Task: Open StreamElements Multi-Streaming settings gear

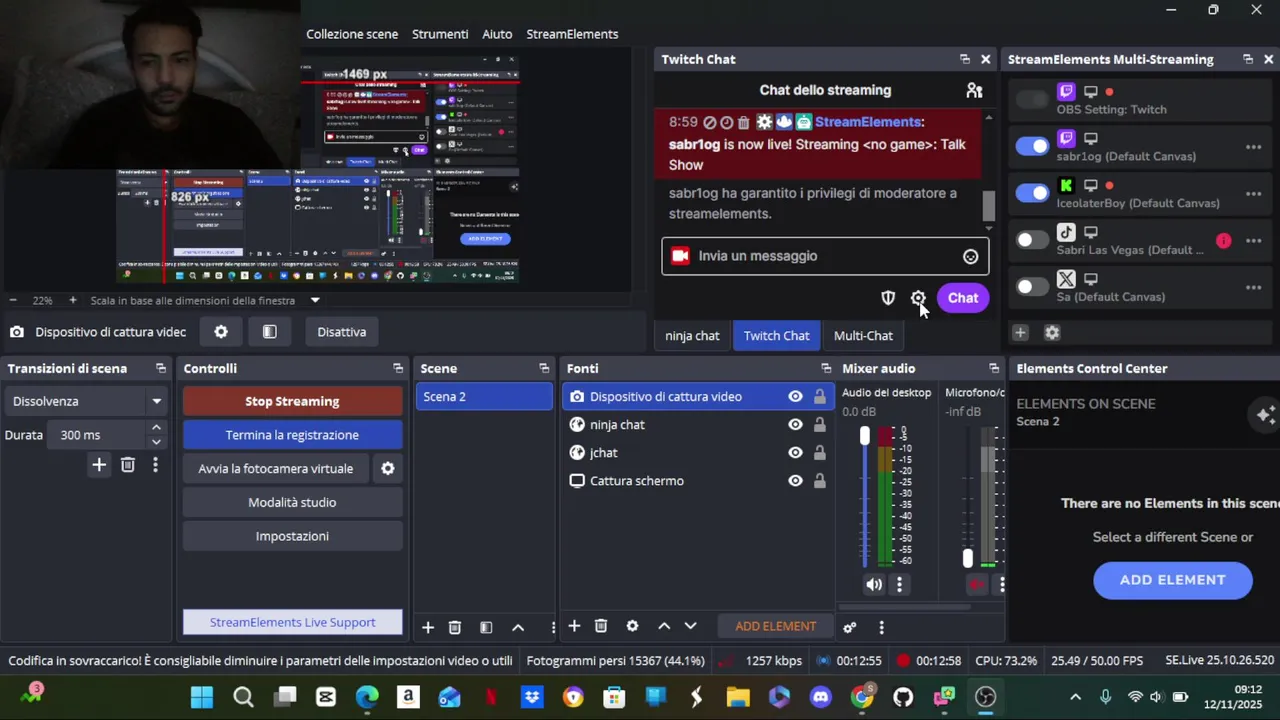Action: [1052, 333]
